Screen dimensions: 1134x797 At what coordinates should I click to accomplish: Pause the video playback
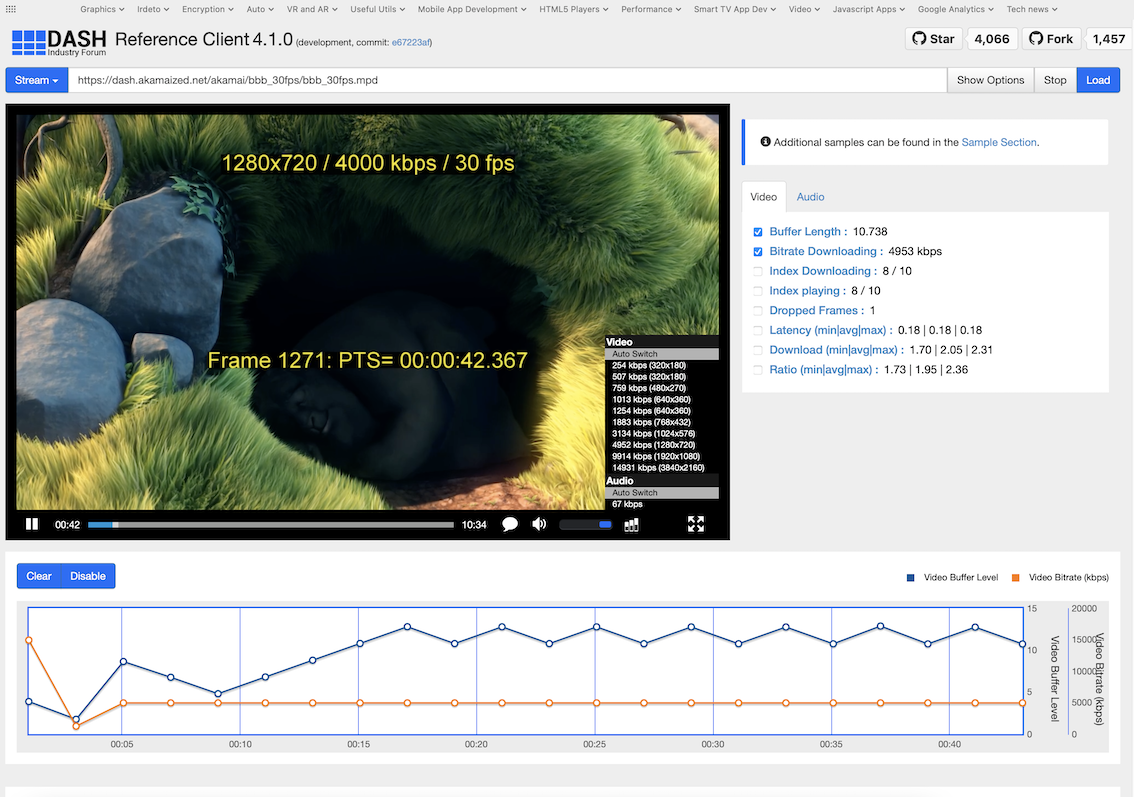click(x=32, y=524)
